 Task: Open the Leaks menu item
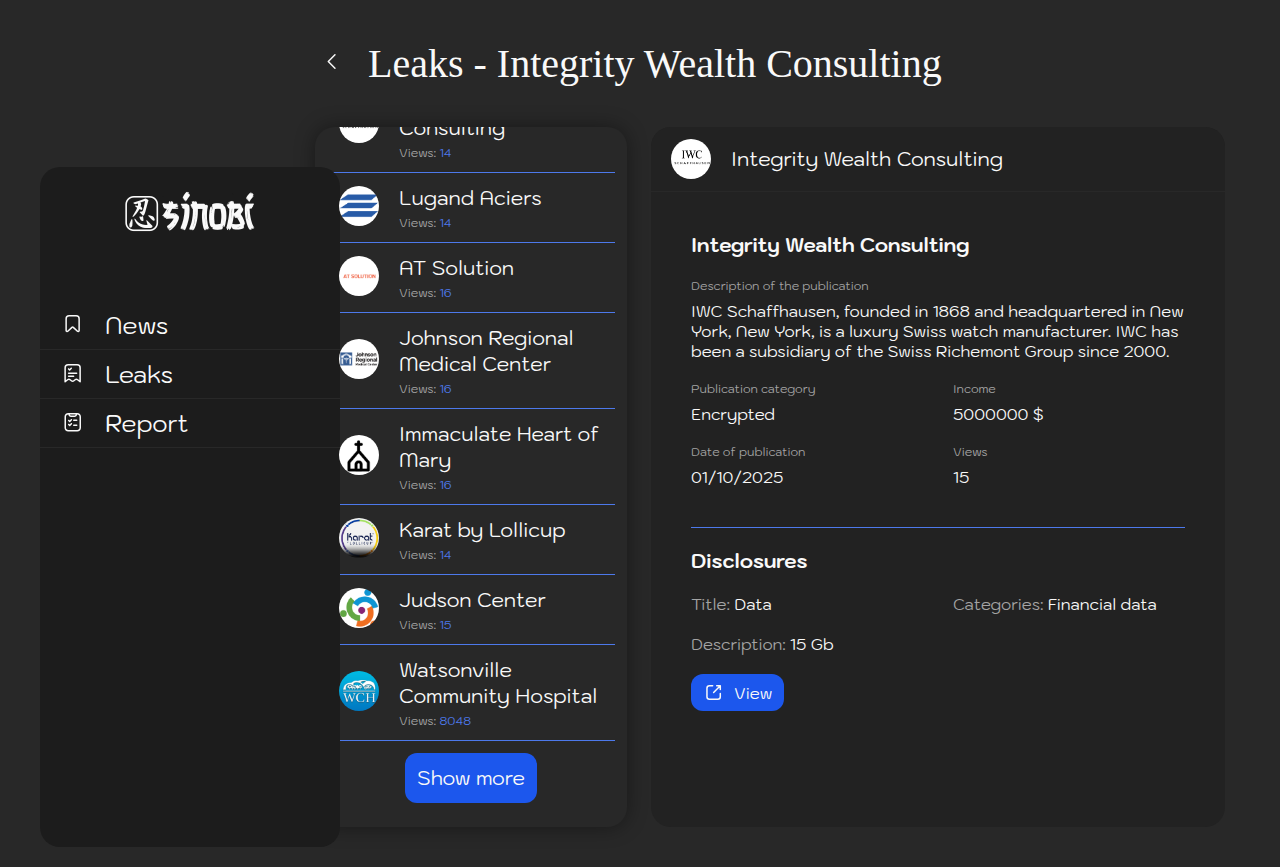139,375
